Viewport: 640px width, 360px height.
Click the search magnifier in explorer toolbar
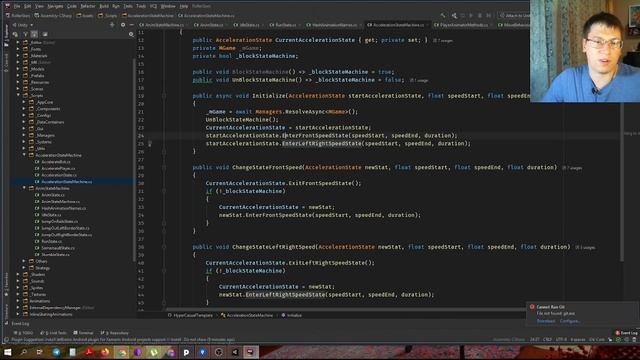(x=131, y=35)
